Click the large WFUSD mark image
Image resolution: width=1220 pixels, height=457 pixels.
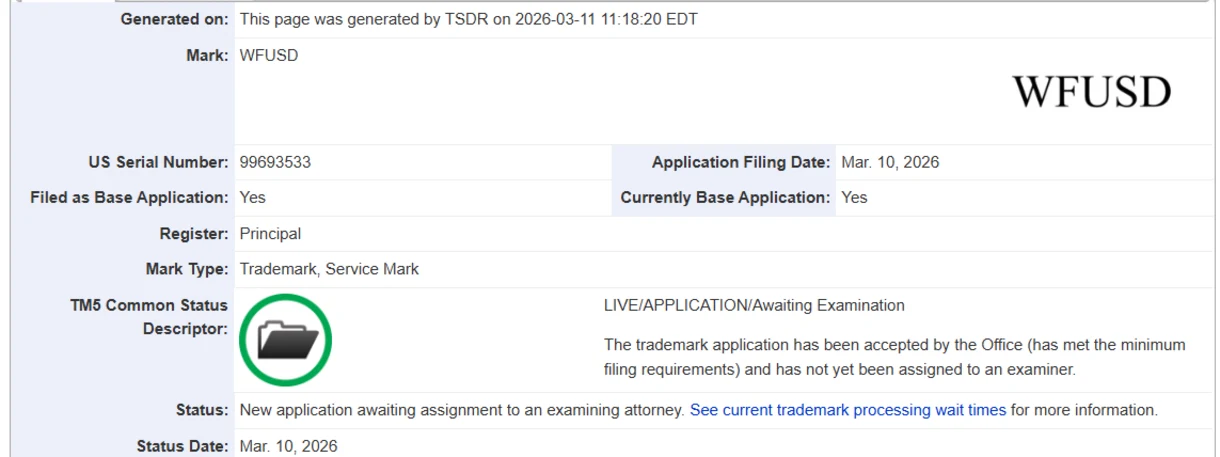click(x=1091, y=92)
